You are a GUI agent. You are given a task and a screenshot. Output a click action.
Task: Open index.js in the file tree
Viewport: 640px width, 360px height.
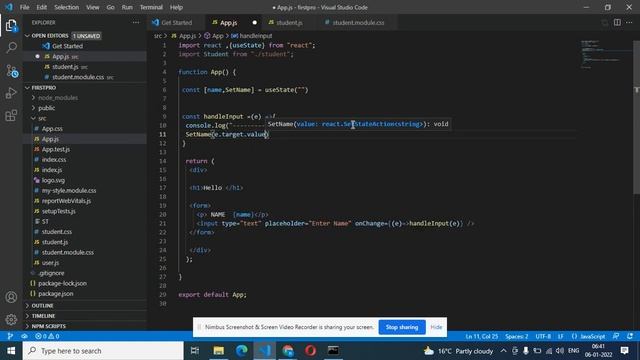[x=52, y=170]
